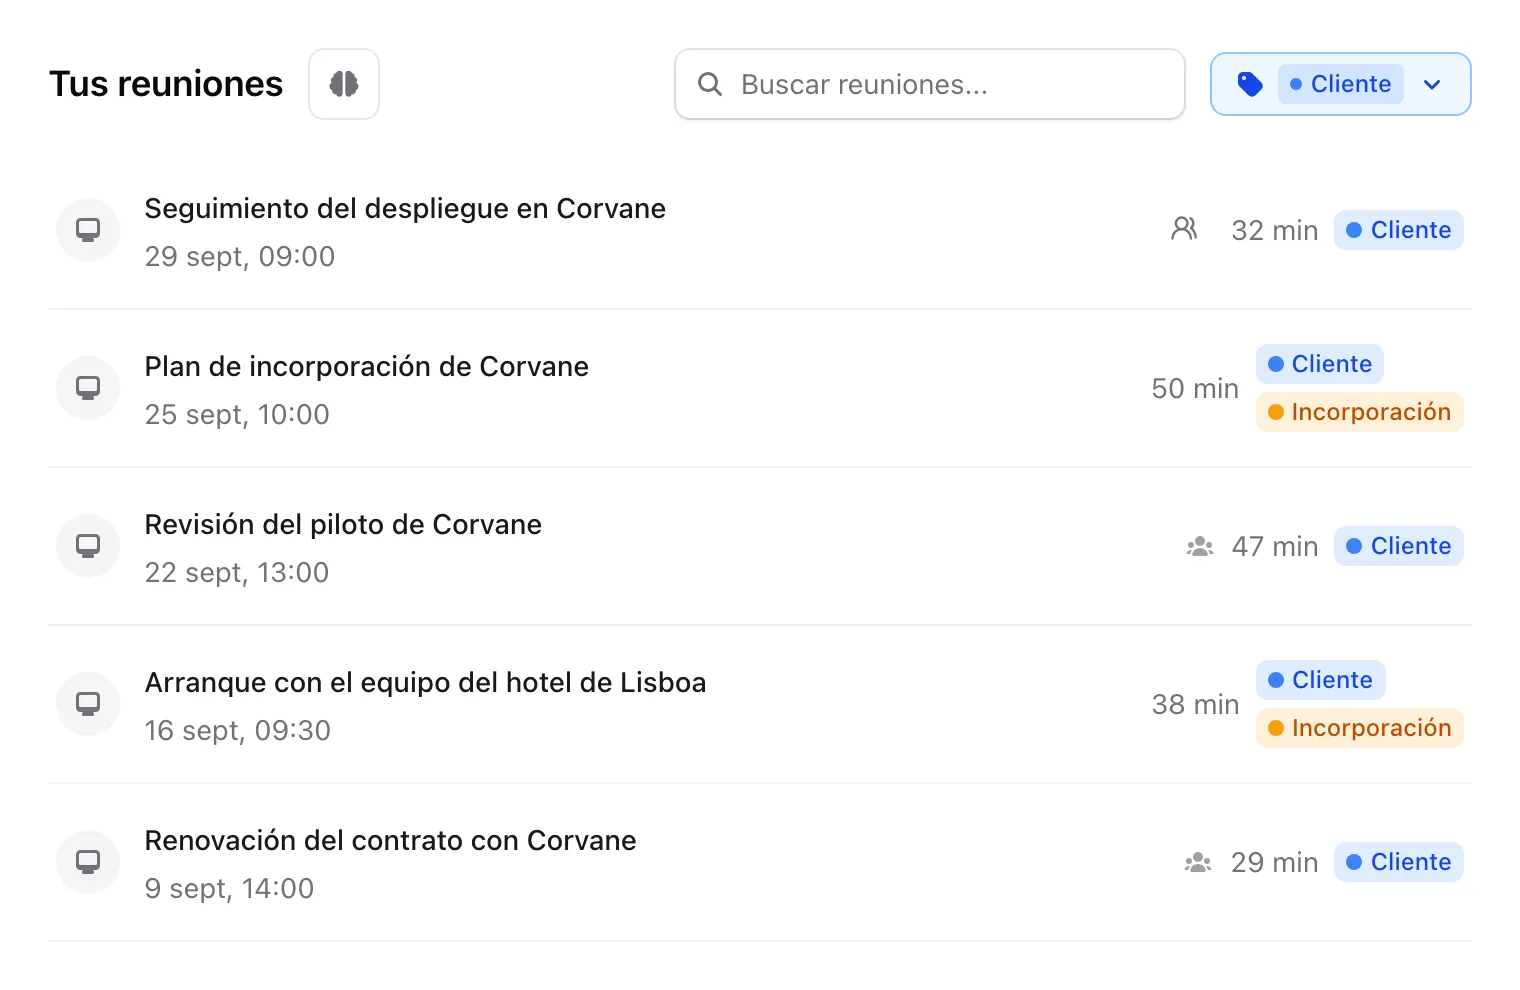Click the 47 min duration text

[1275, 547]
